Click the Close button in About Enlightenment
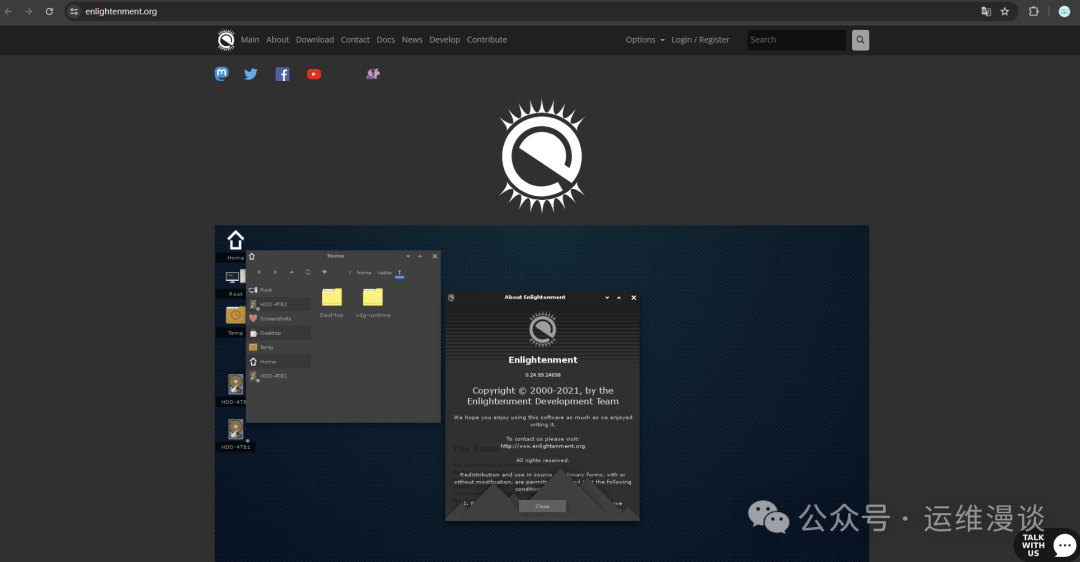The image size is (1080, 562). (542, 506)
